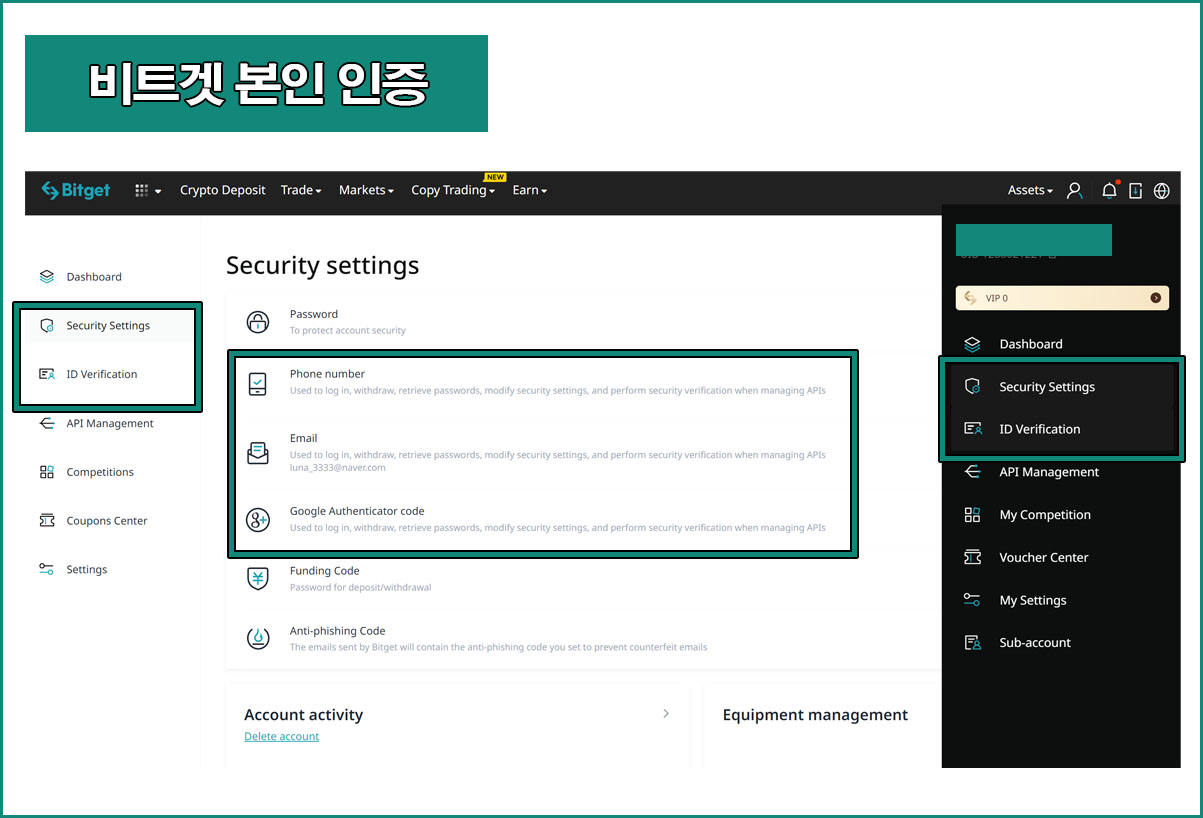Click the Email envelope icon
Viewport: 1203px width, 818px height.
258,454
